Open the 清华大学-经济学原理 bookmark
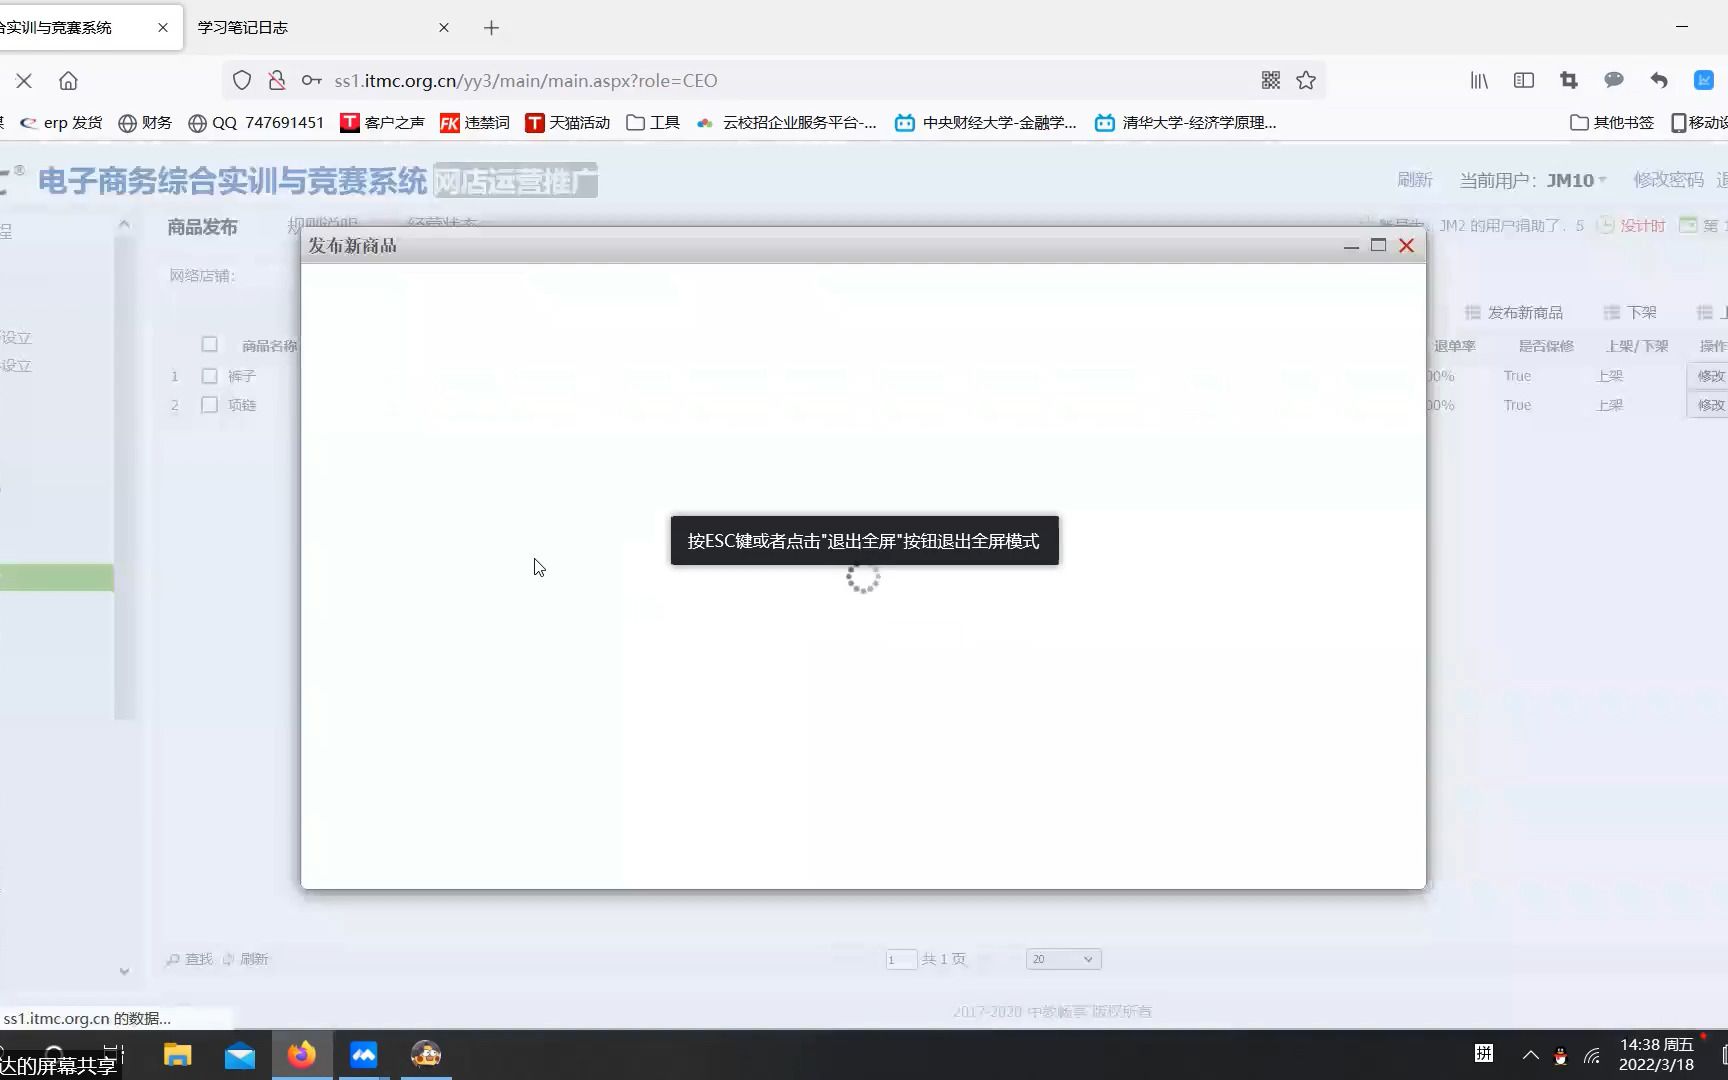 point(1186,123)
